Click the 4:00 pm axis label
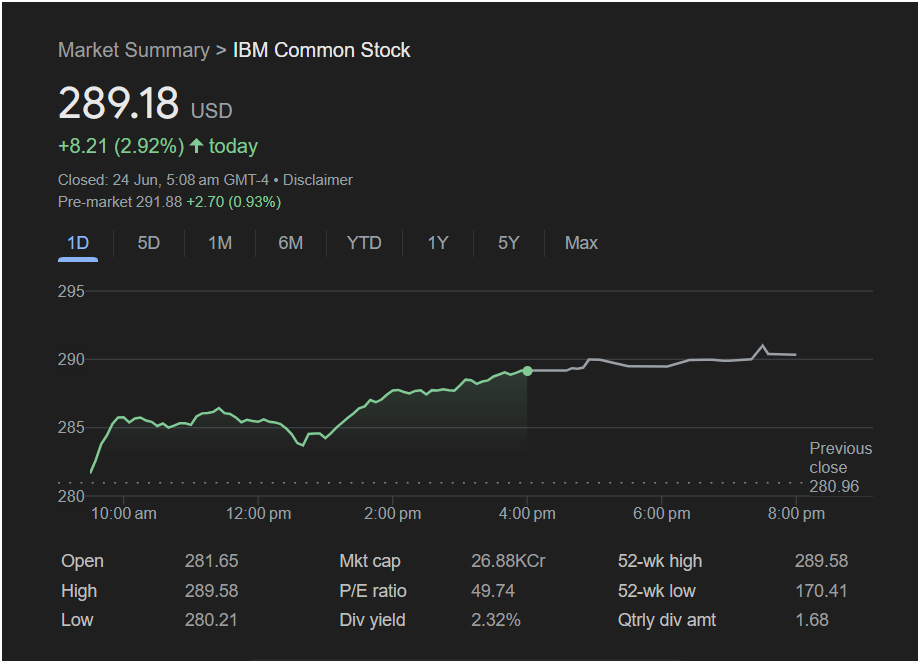This screenshot has width=920, height=663. pos(527,514)
